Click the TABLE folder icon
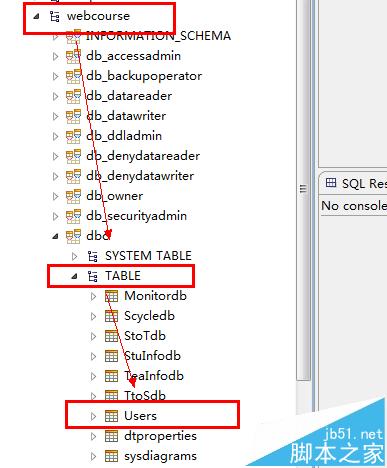This screenshot has height=468, width=387. coord(93,276)
